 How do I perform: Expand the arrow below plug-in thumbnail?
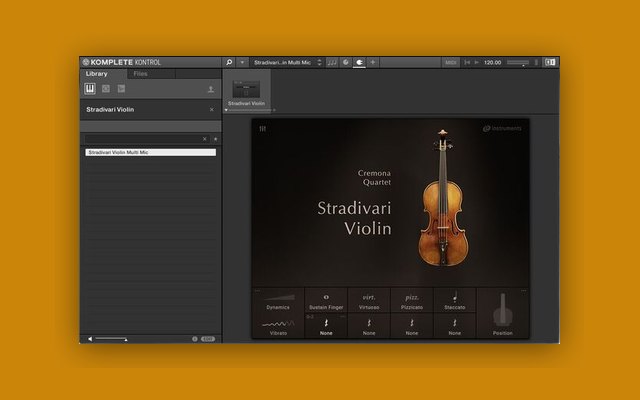point(226,110)
